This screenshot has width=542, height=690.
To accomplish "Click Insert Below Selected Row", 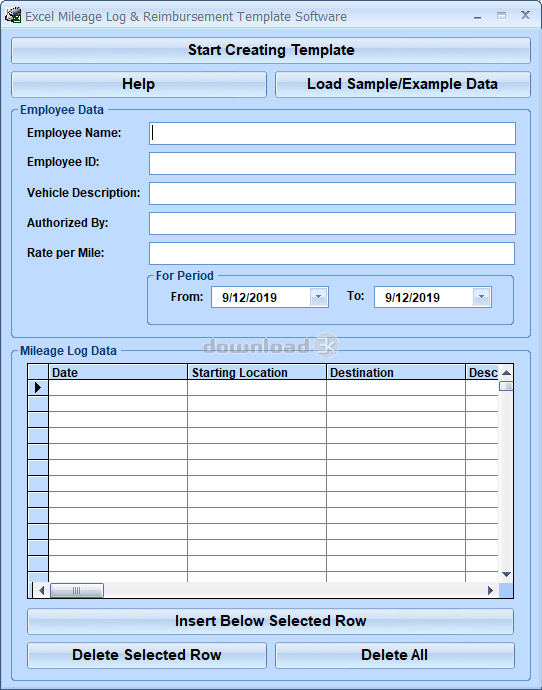I will (x=271, y=621).
